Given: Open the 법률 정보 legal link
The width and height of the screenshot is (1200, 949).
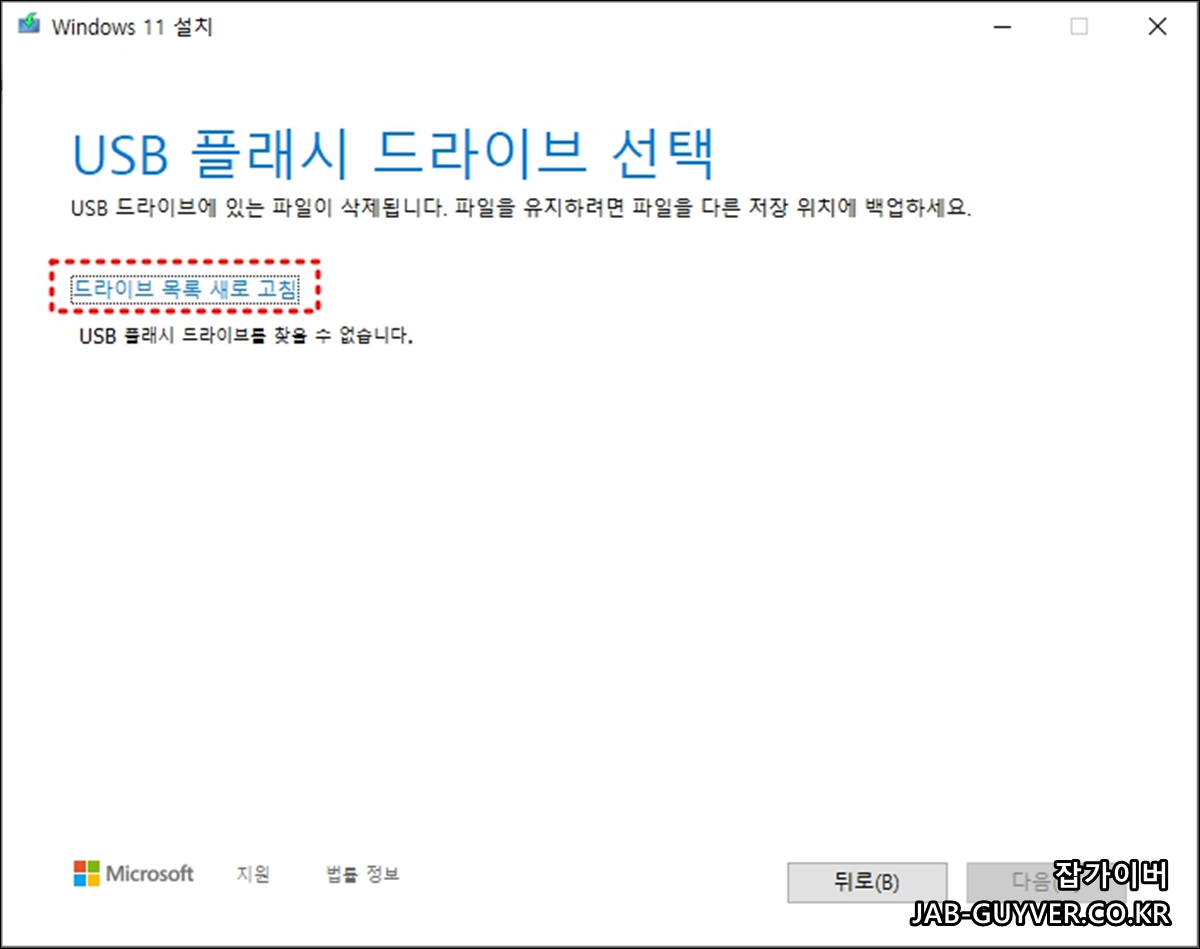Looking at the screenshot, I should [x=363, y=874].
